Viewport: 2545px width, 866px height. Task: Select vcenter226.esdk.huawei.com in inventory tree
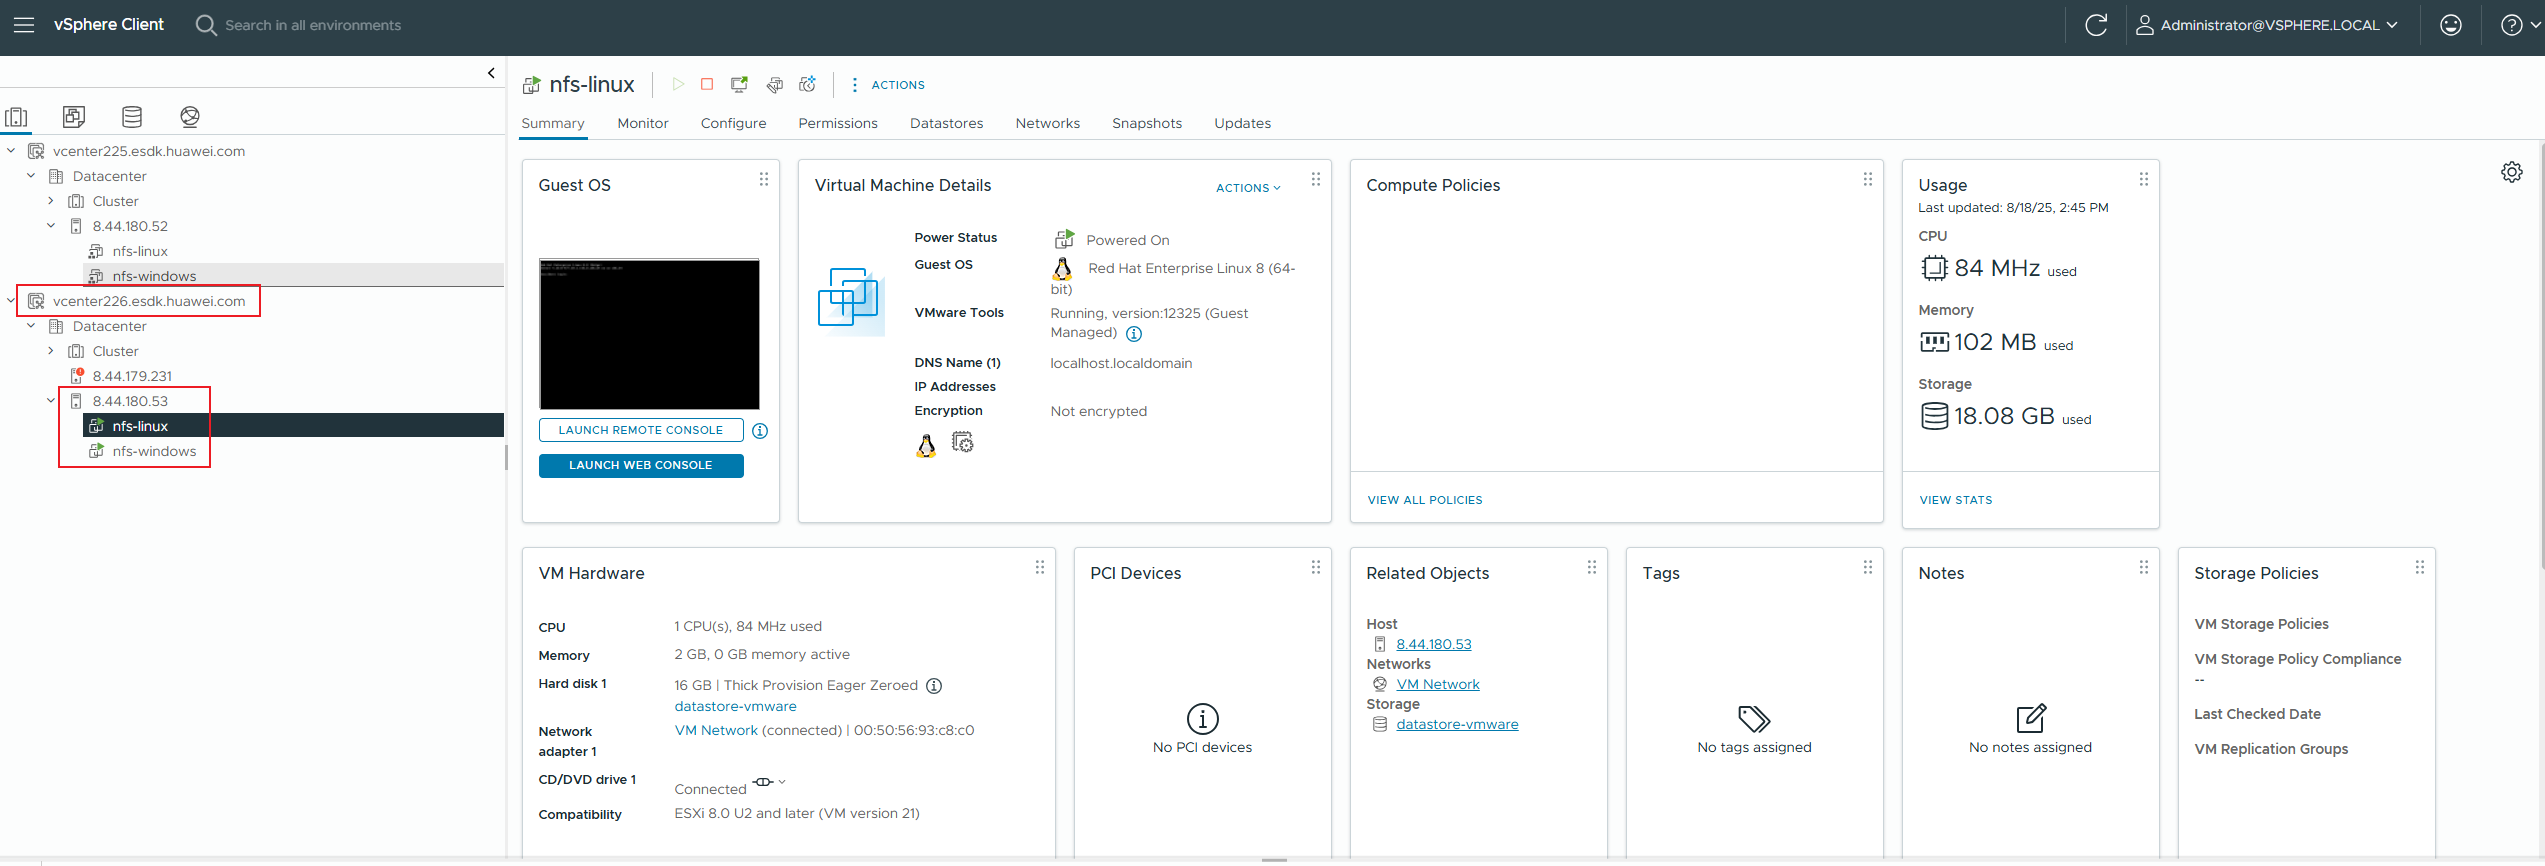(x=149, y=301)
